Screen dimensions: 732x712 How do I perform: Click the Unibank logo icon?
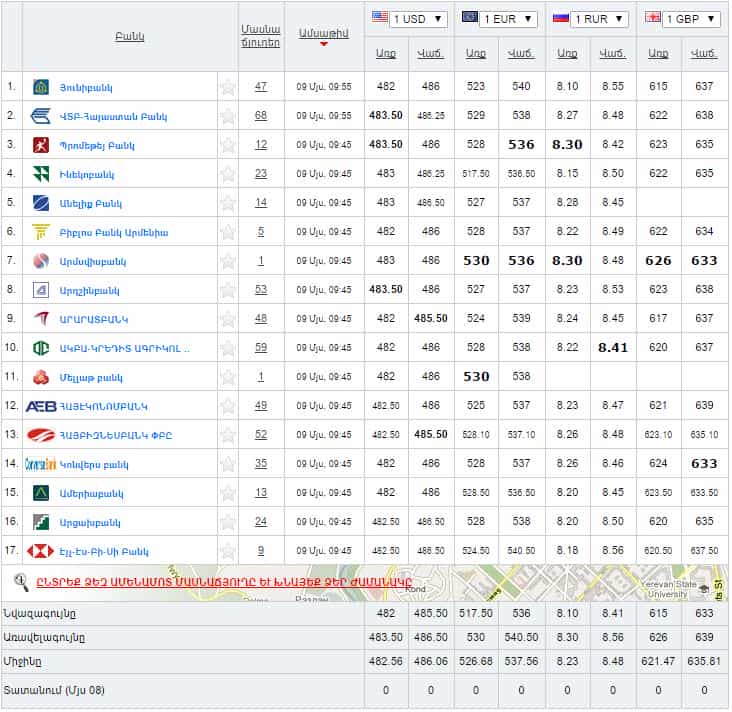coord(41,87)
